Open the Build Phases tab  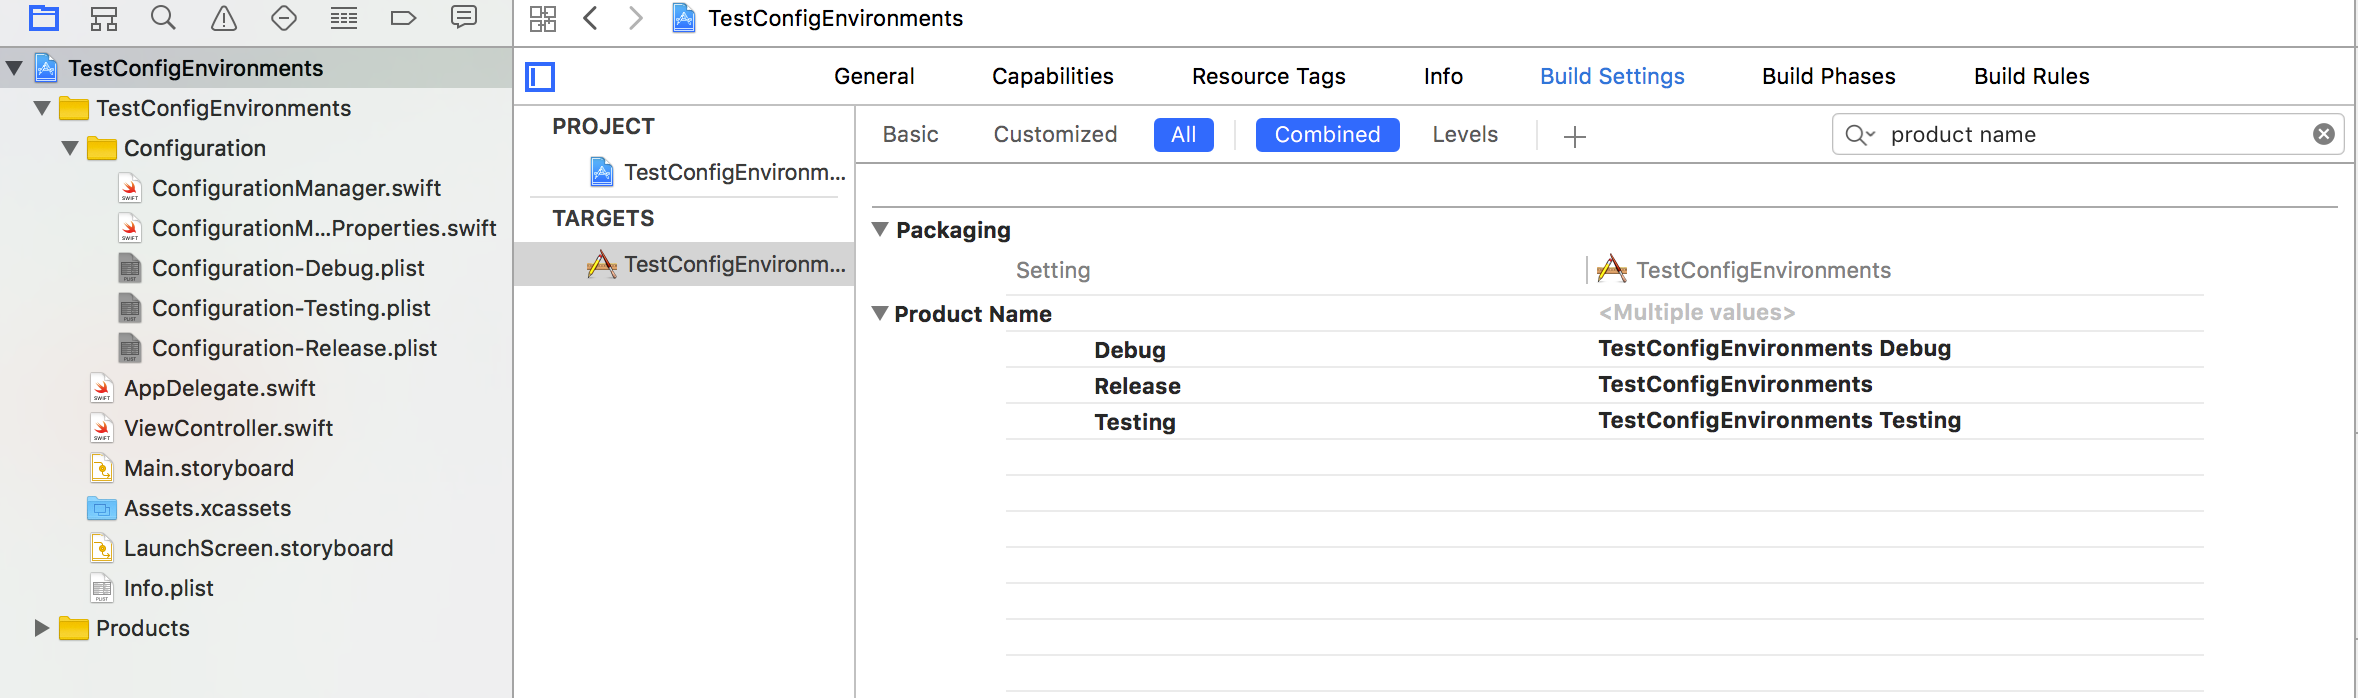click(1828, 76)
